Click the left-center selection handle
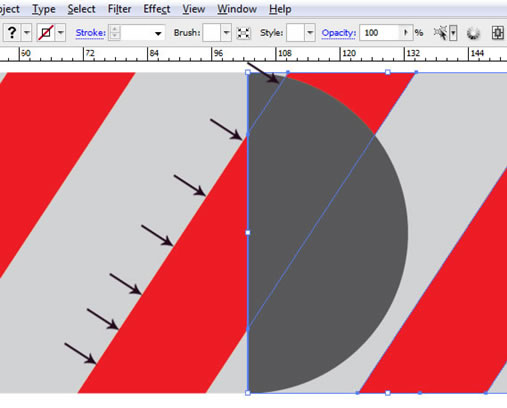Screen dimensions: 507x408 [248, 232]
